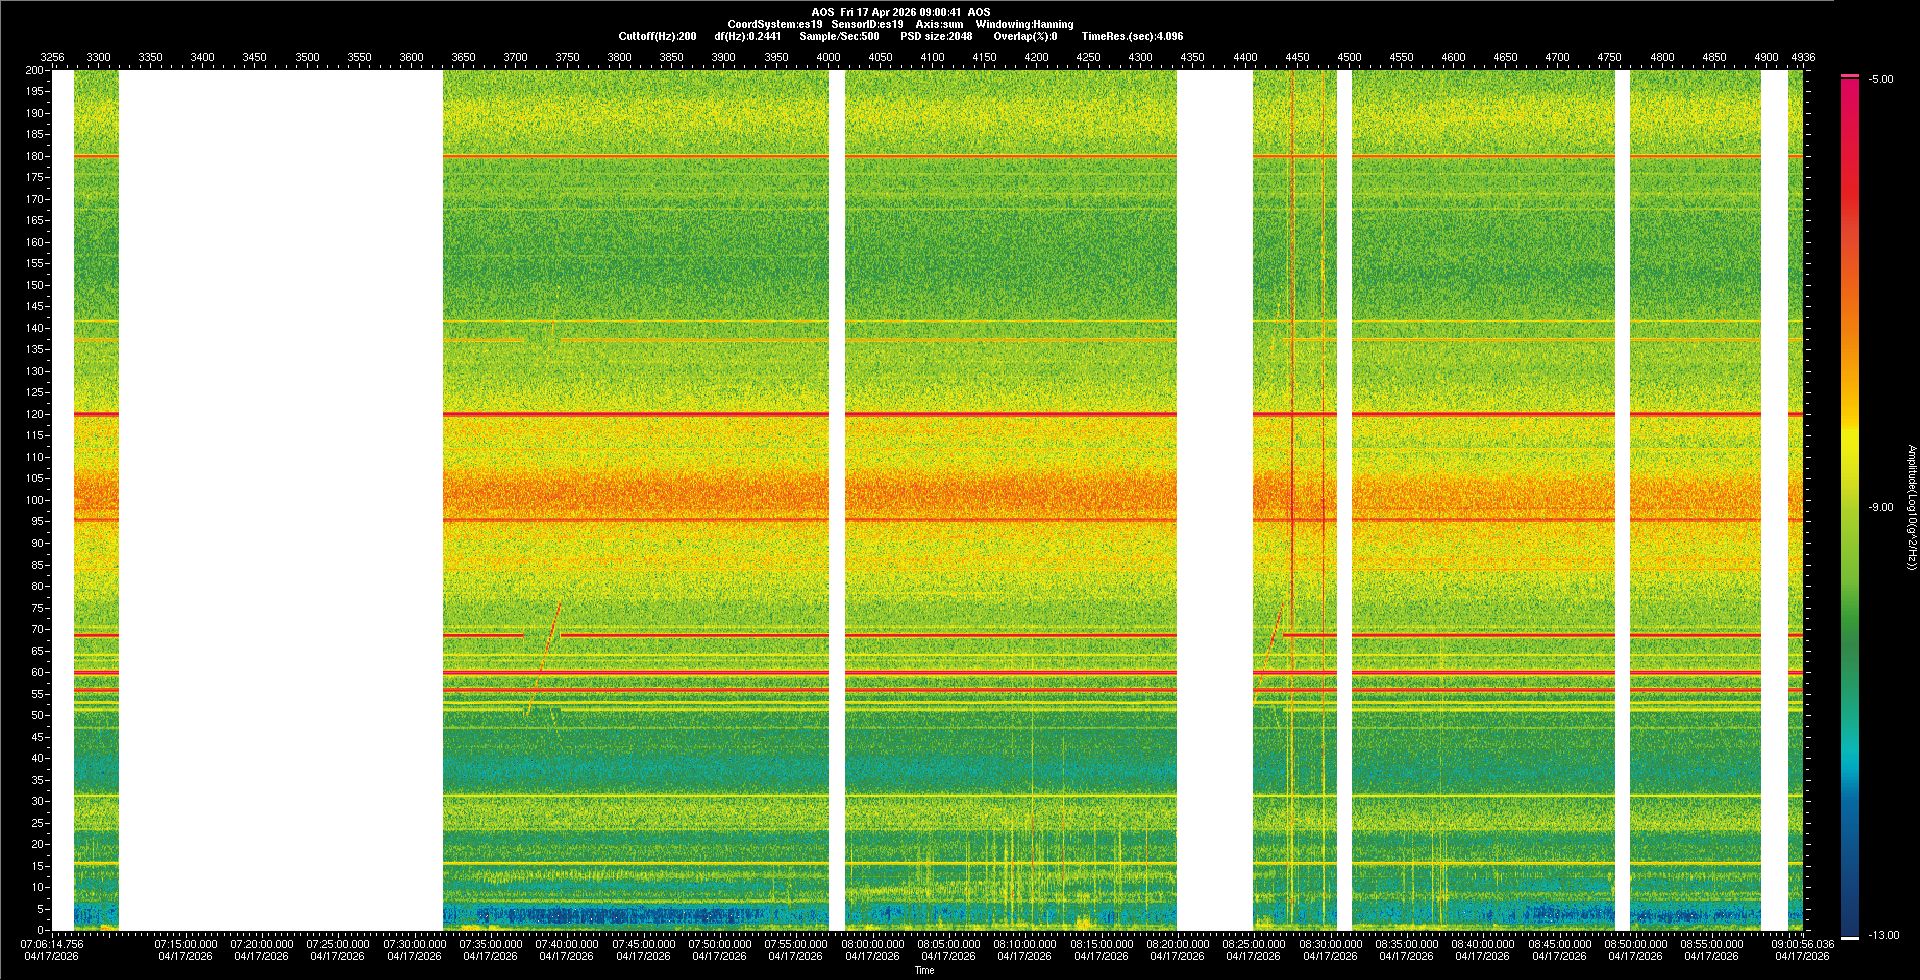Click the start timestamp 07:06:14.756

[x=54, y=944]
